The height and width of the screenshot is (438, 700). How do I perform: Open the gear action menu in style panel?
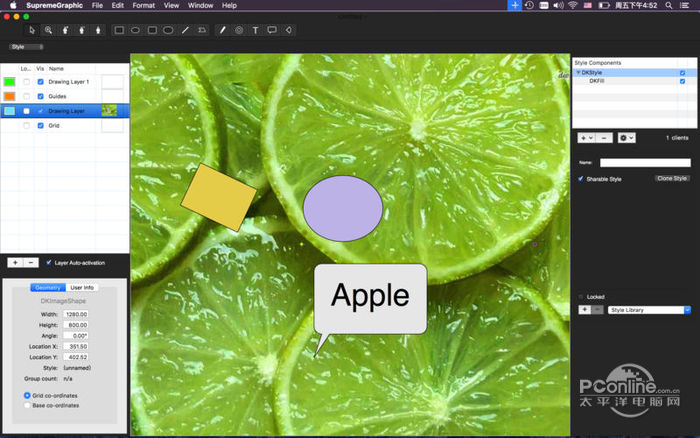tap(625, 136)
